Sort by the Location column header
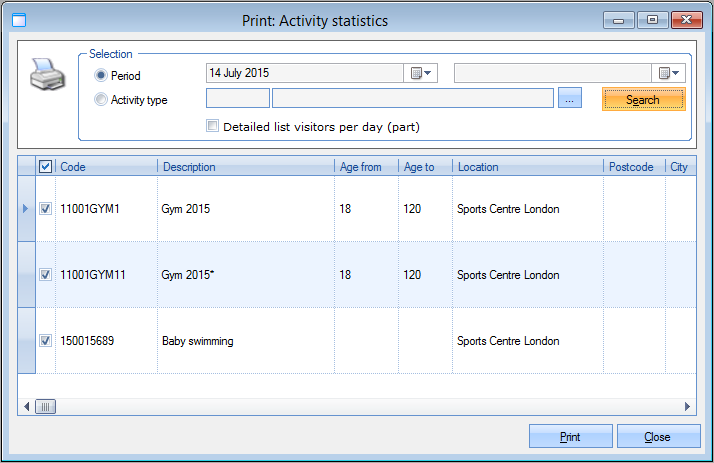714x463 pixels. pos(527,167)
